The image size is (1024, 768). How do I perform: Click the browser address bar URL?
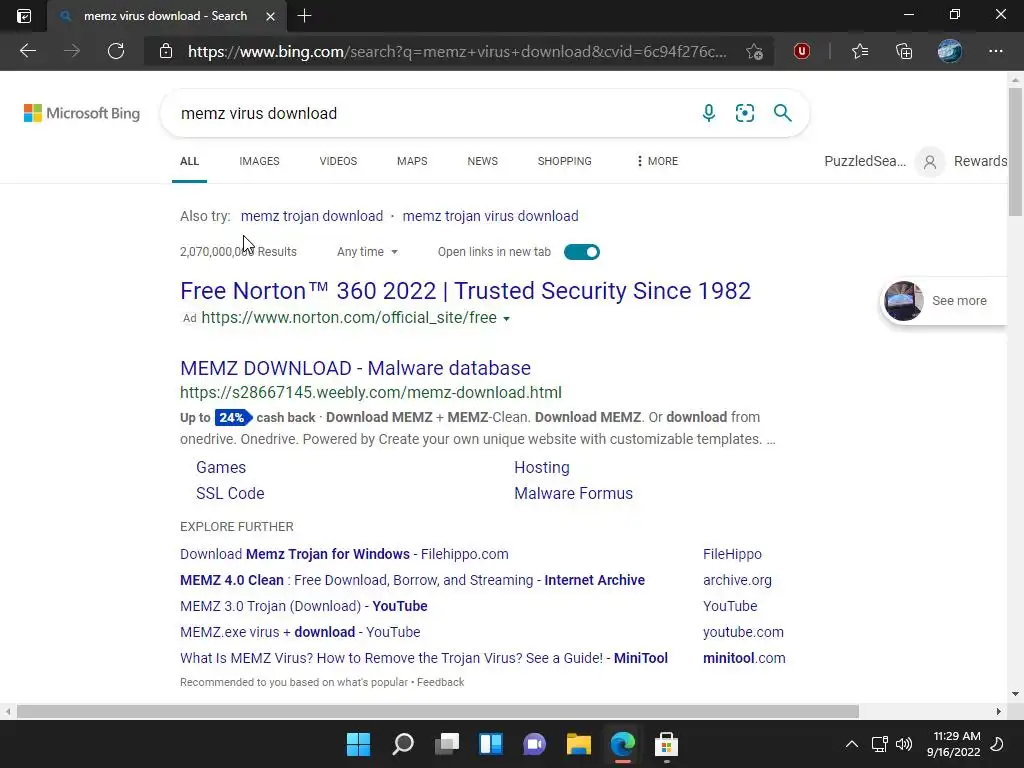(457, 52)
